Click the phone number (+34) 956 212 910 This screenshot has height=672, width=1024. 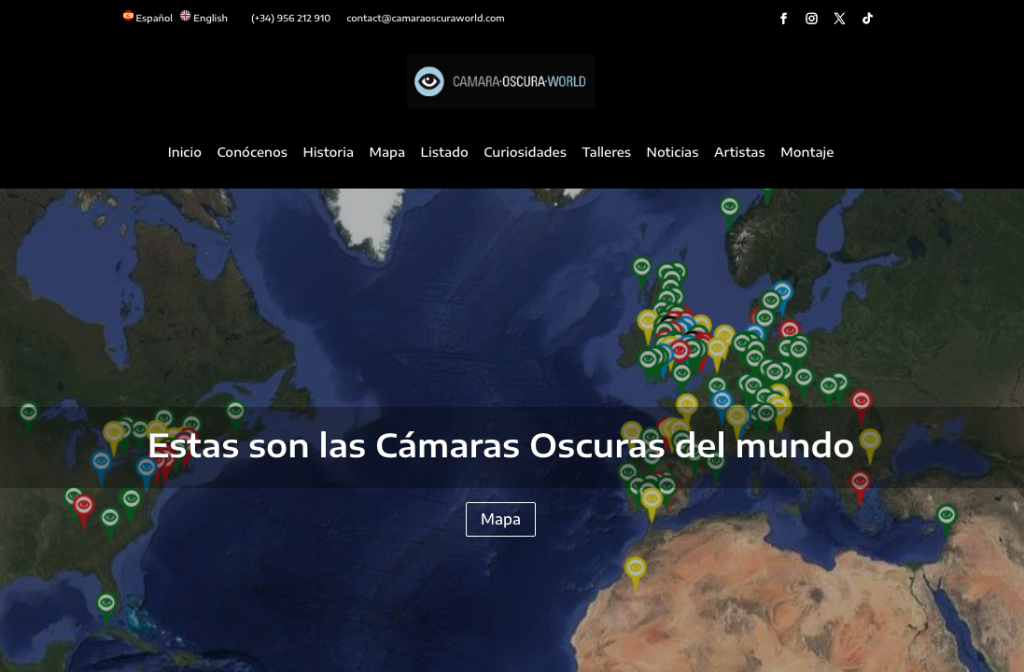(x=290, y=18)
